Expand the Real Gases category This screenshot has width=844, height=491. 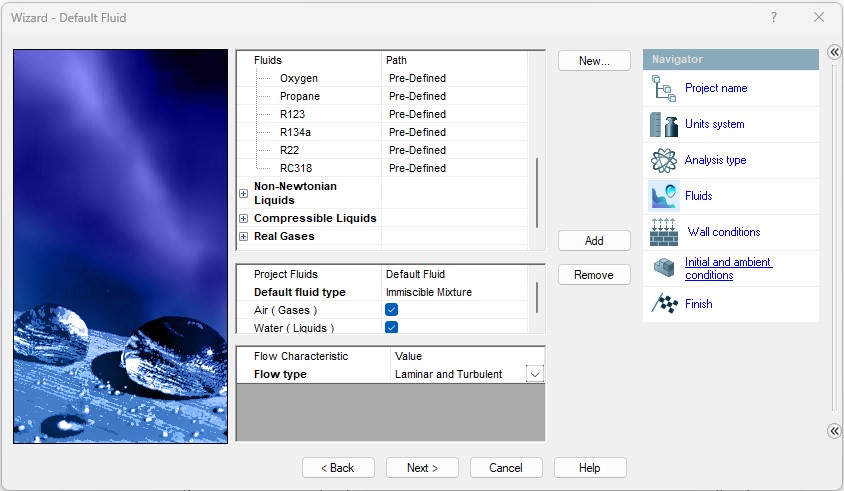pyautogui.click(x=243, y=236)
